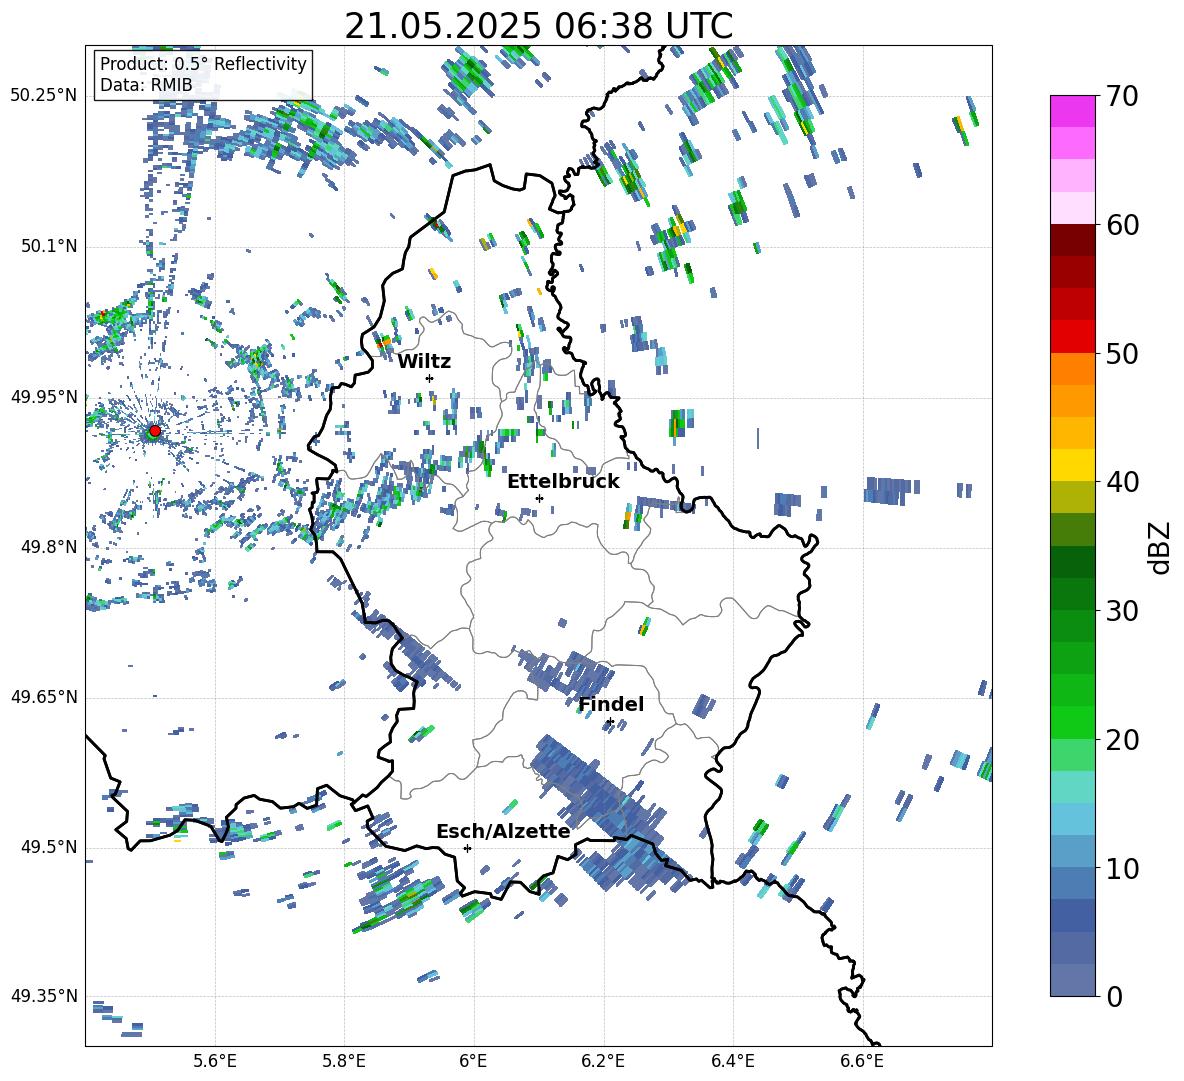Click the title timestamp 21.05.2025 06:38 UTC
The width and height of the screenshot is (1184, 1081).
(539, 26)
